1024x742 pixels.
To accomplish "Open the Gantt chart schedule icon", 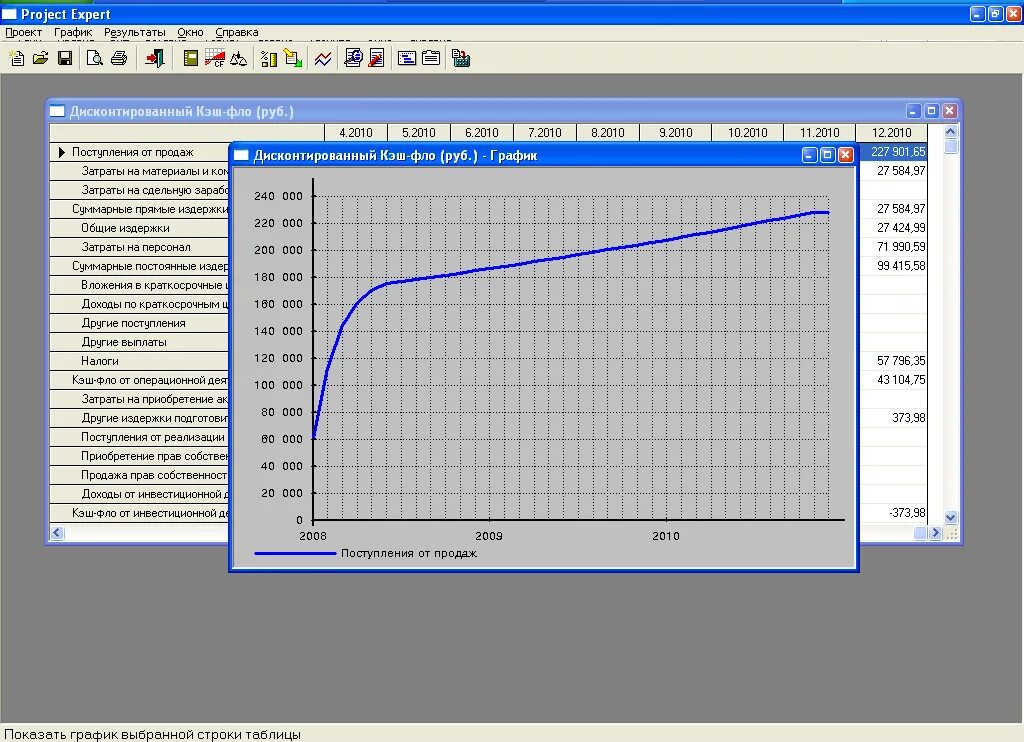I will click(407, 59).
